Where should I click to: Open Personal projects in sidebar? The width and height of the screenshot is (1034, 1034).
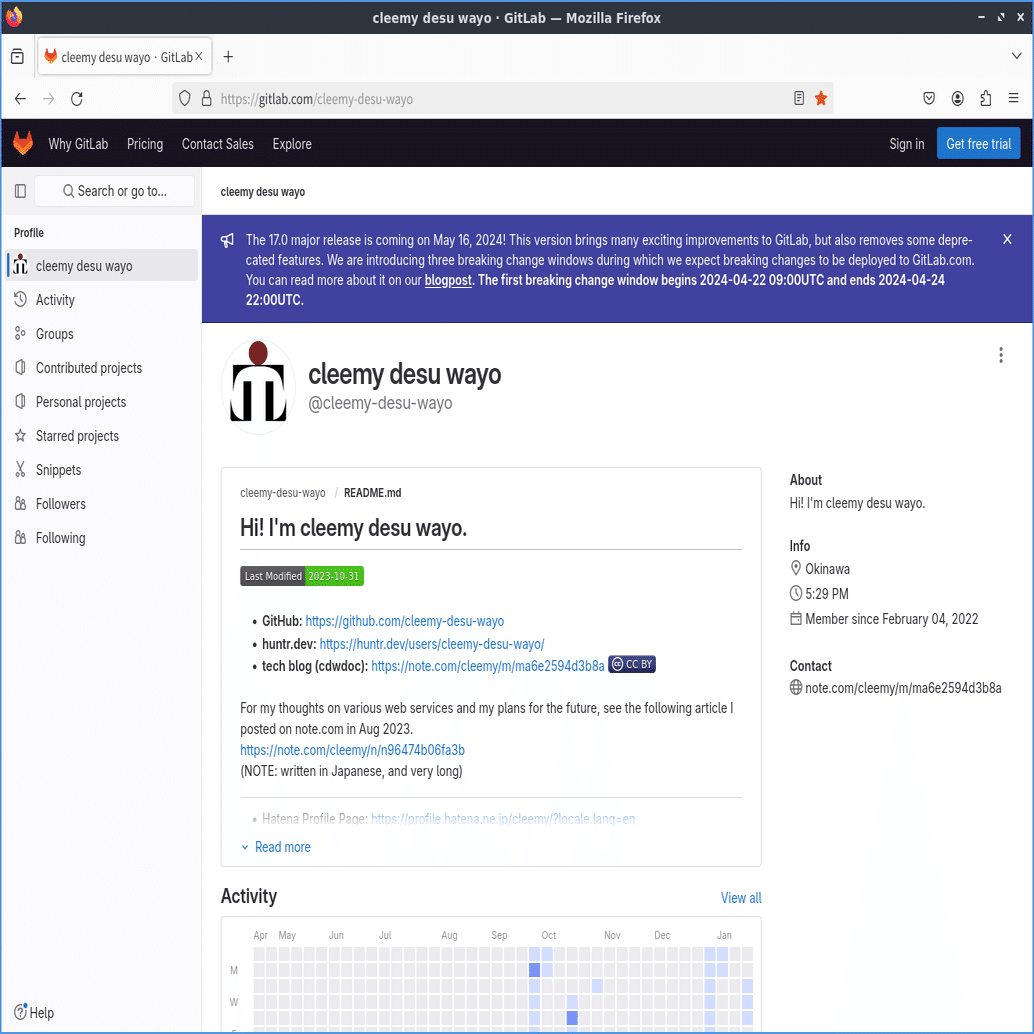(102, 402)
